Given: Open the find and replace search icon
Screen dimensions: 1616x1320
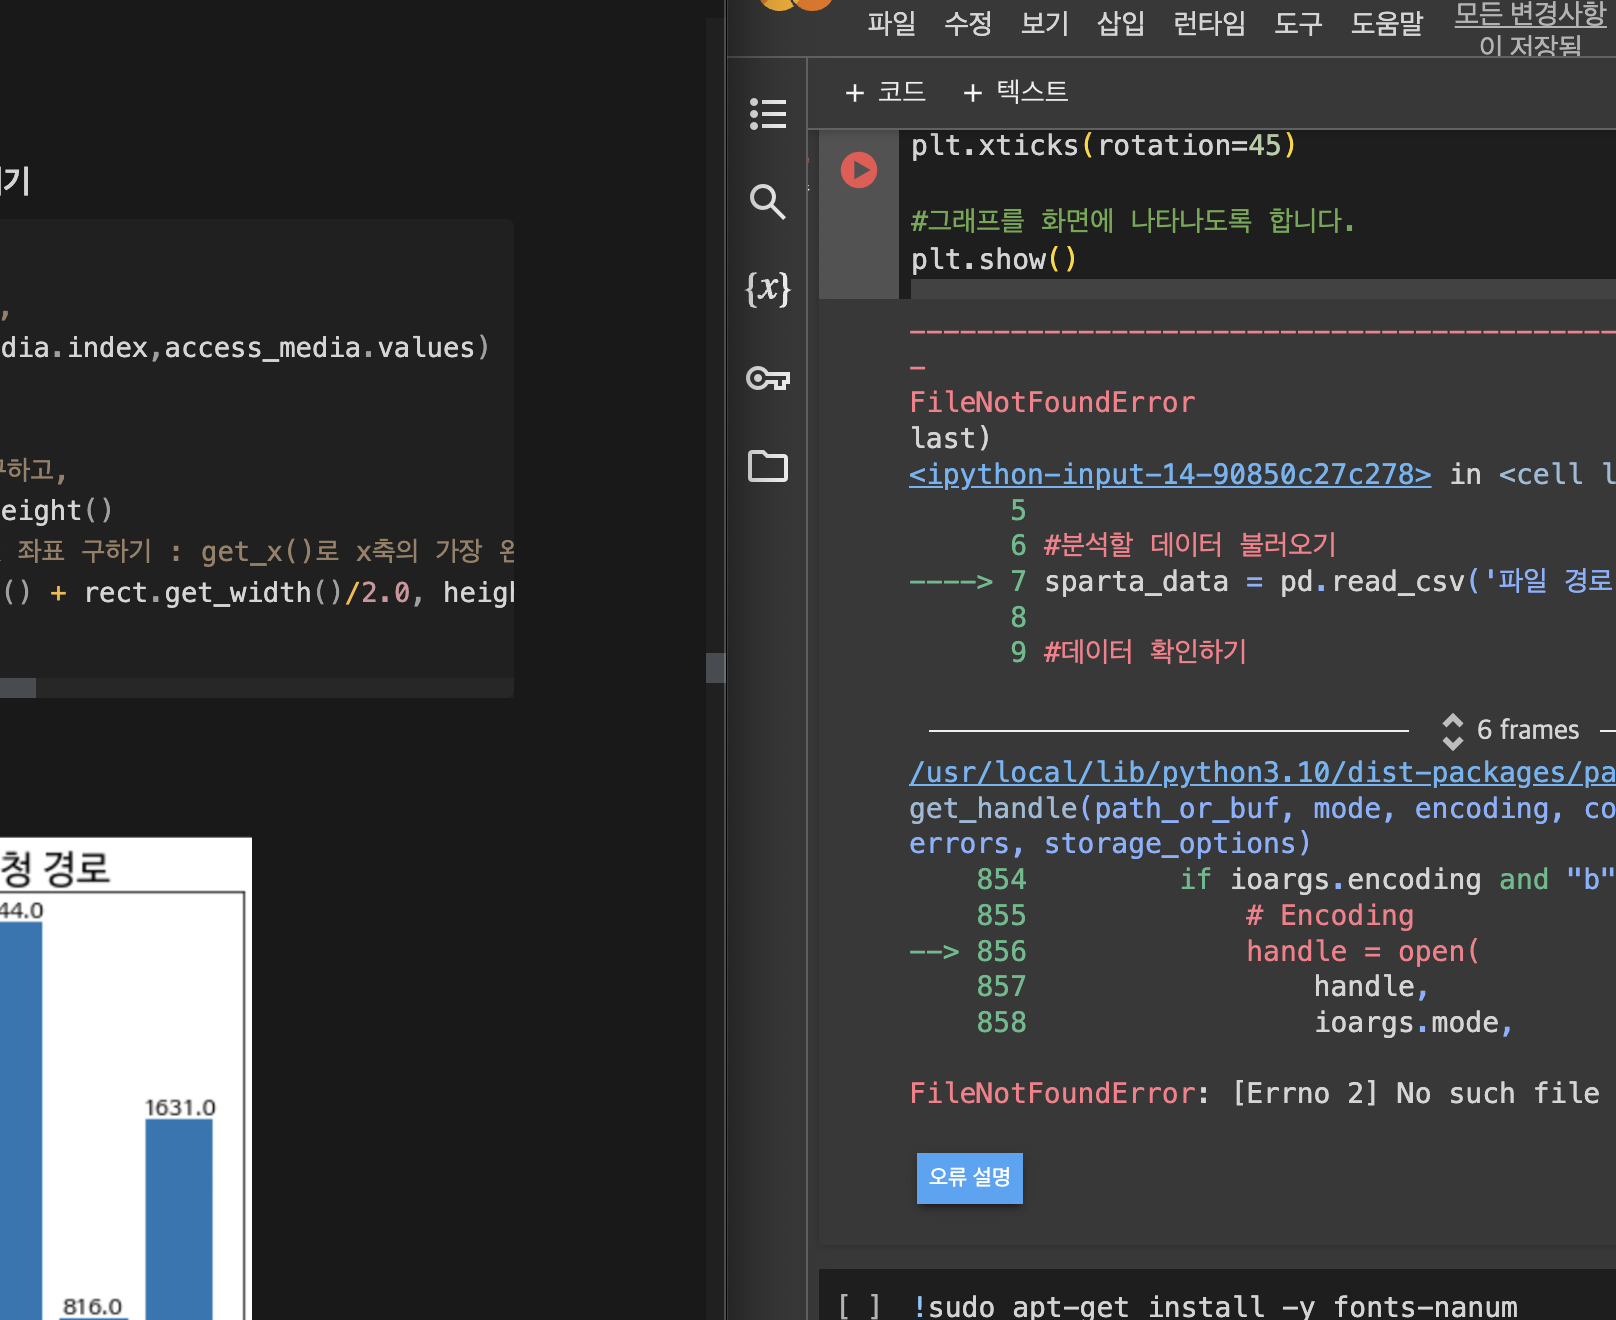Looking at the screenshot, I should (x=768, y=202).
